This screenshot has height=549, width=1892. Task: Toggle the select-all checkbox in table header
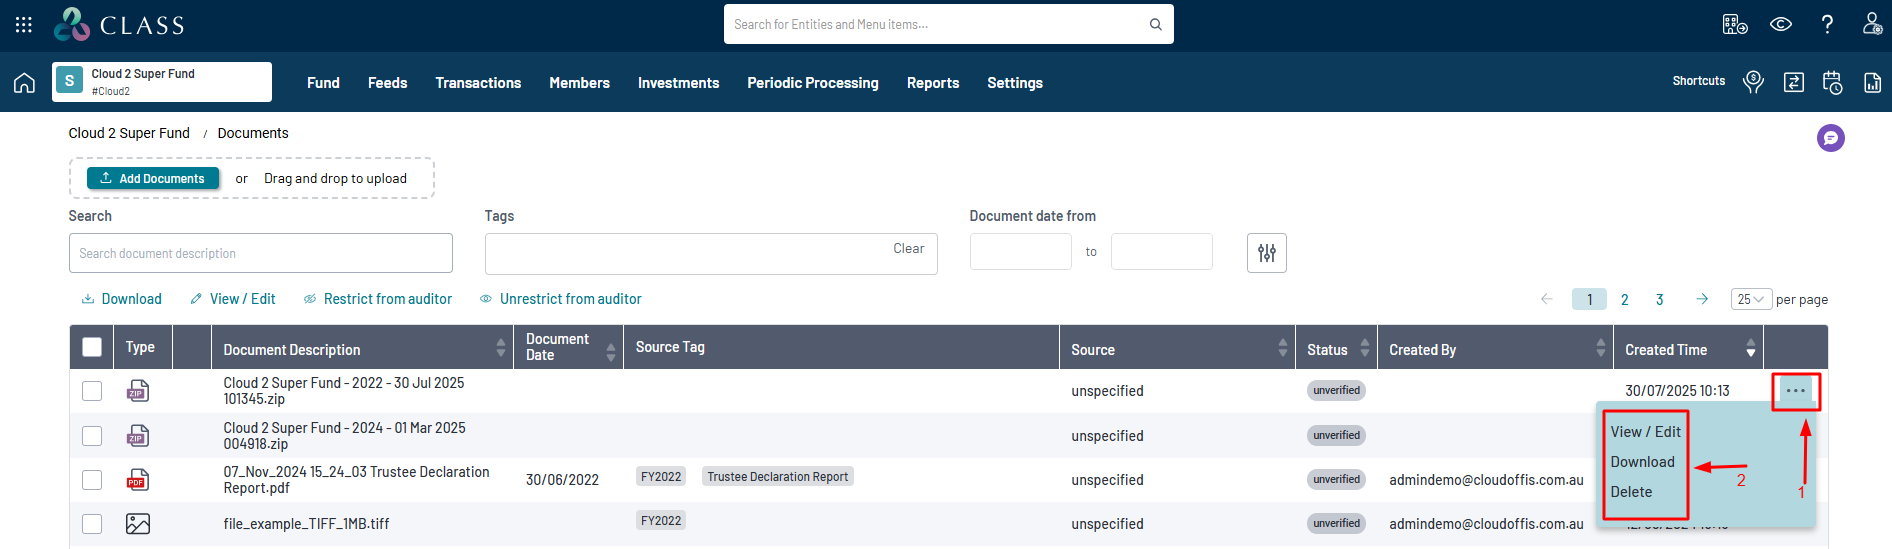pos(92,347)
